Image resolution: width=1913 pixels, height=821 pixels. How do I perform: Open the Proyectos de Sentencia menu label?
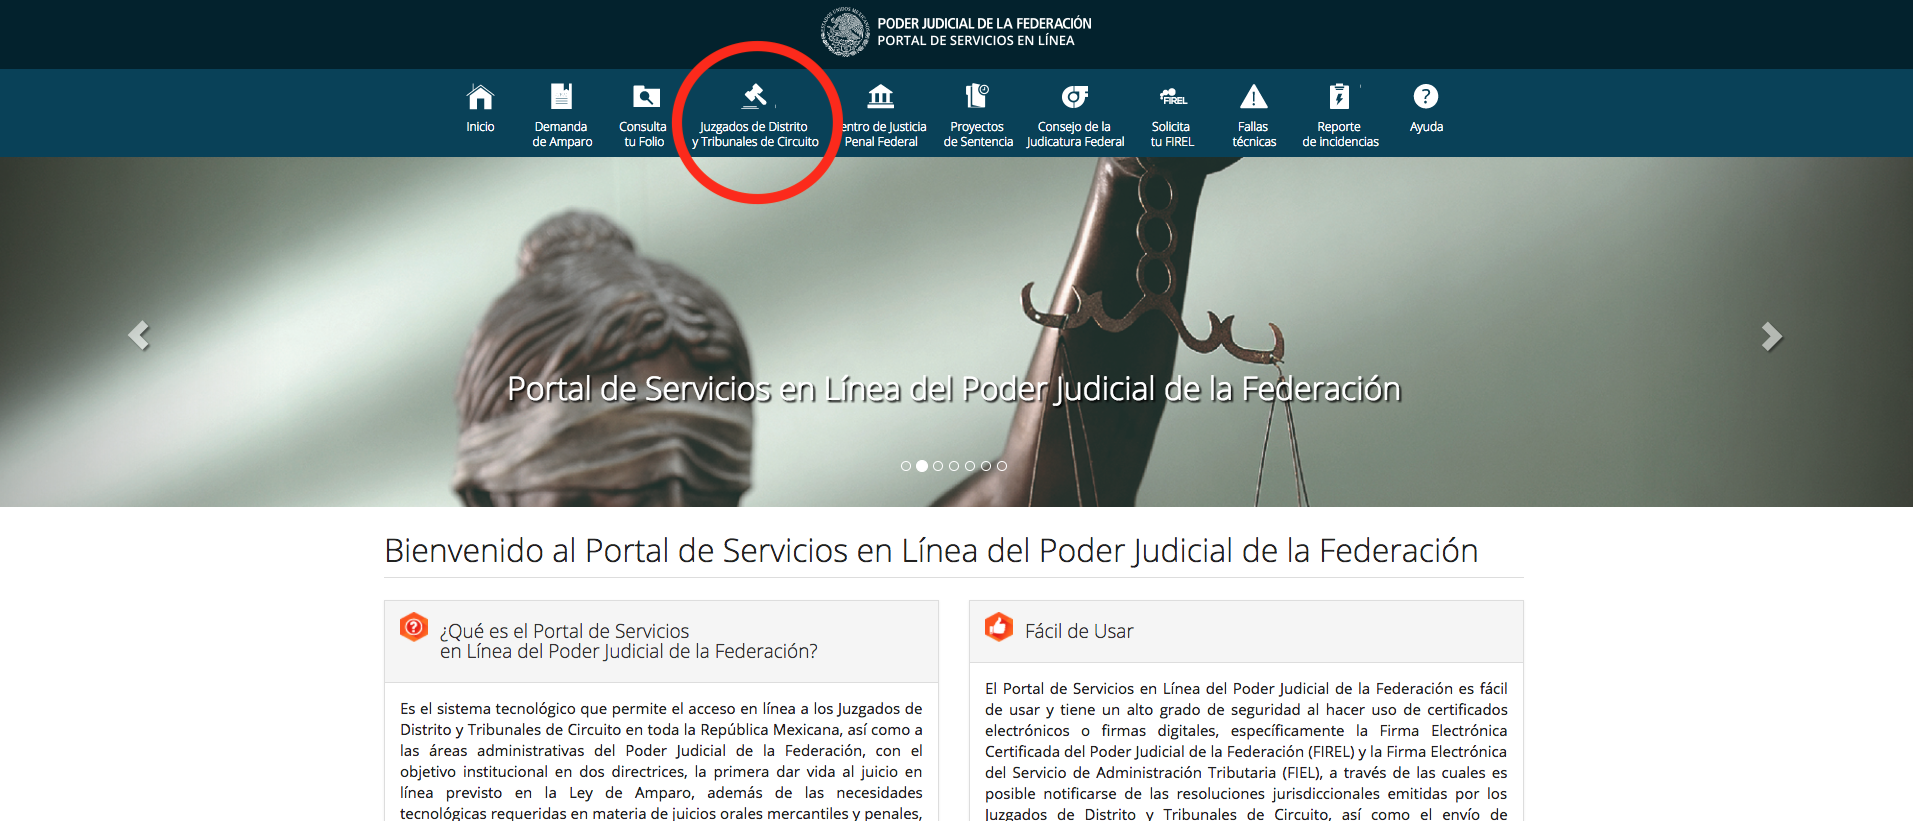(x=978, y=134)
